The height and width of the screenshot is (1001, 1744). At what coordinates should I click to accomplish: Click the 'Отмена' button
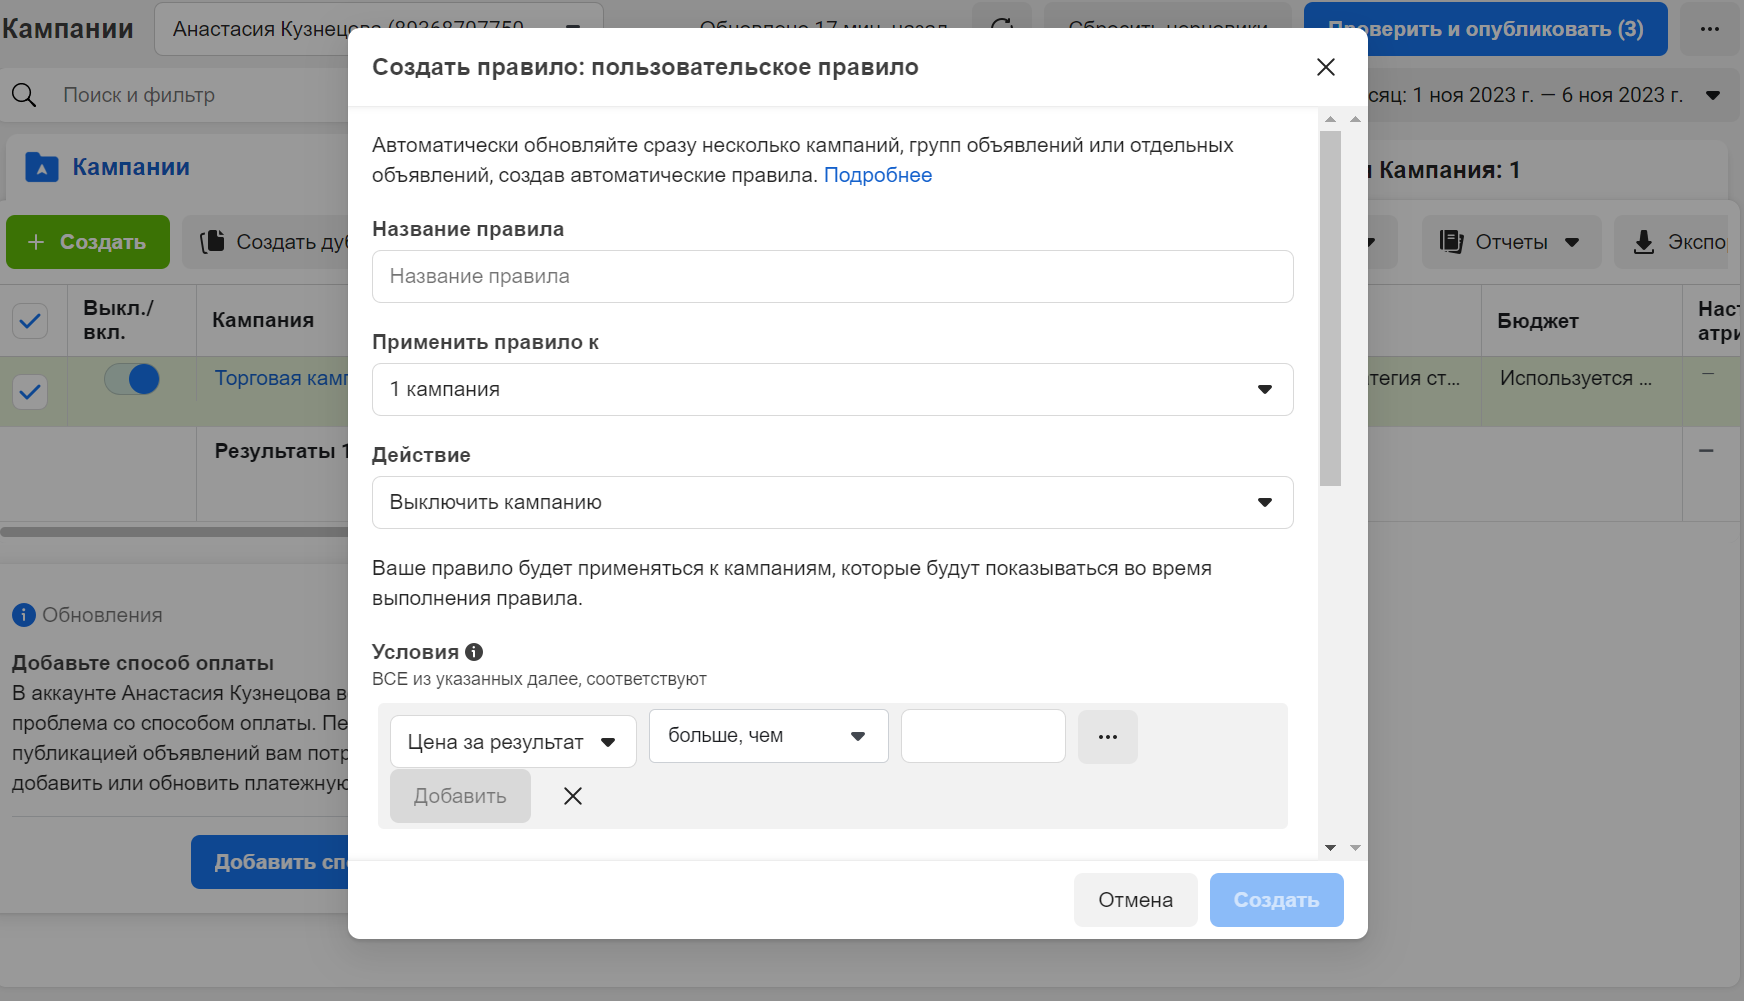click(x=1135, y=900)
